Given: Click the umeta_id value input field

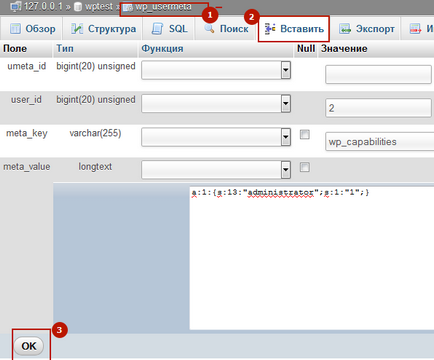Looking at the screenshot, I should (378, 74).
